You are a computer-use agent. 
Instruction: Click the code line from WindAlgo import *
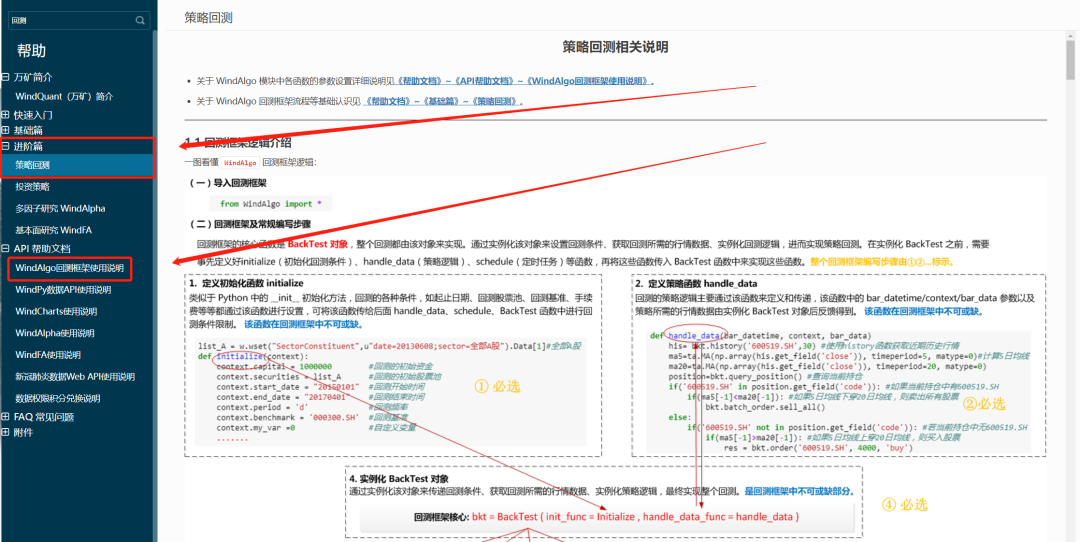pyautogui.click(x=271, y=204)
